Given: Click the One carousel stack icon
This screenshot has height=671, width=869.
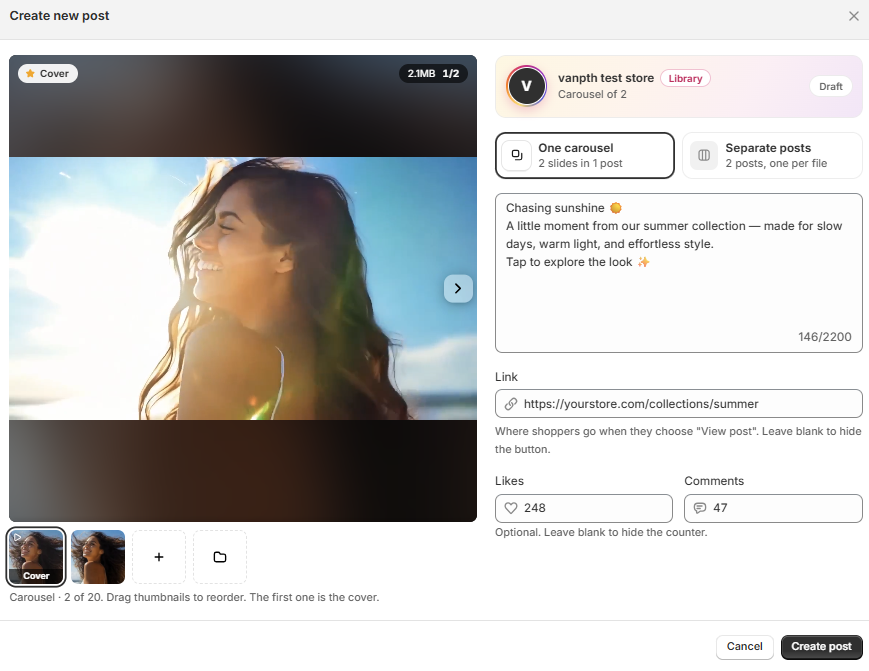Looking at the screenshot, I should [517, 155].
